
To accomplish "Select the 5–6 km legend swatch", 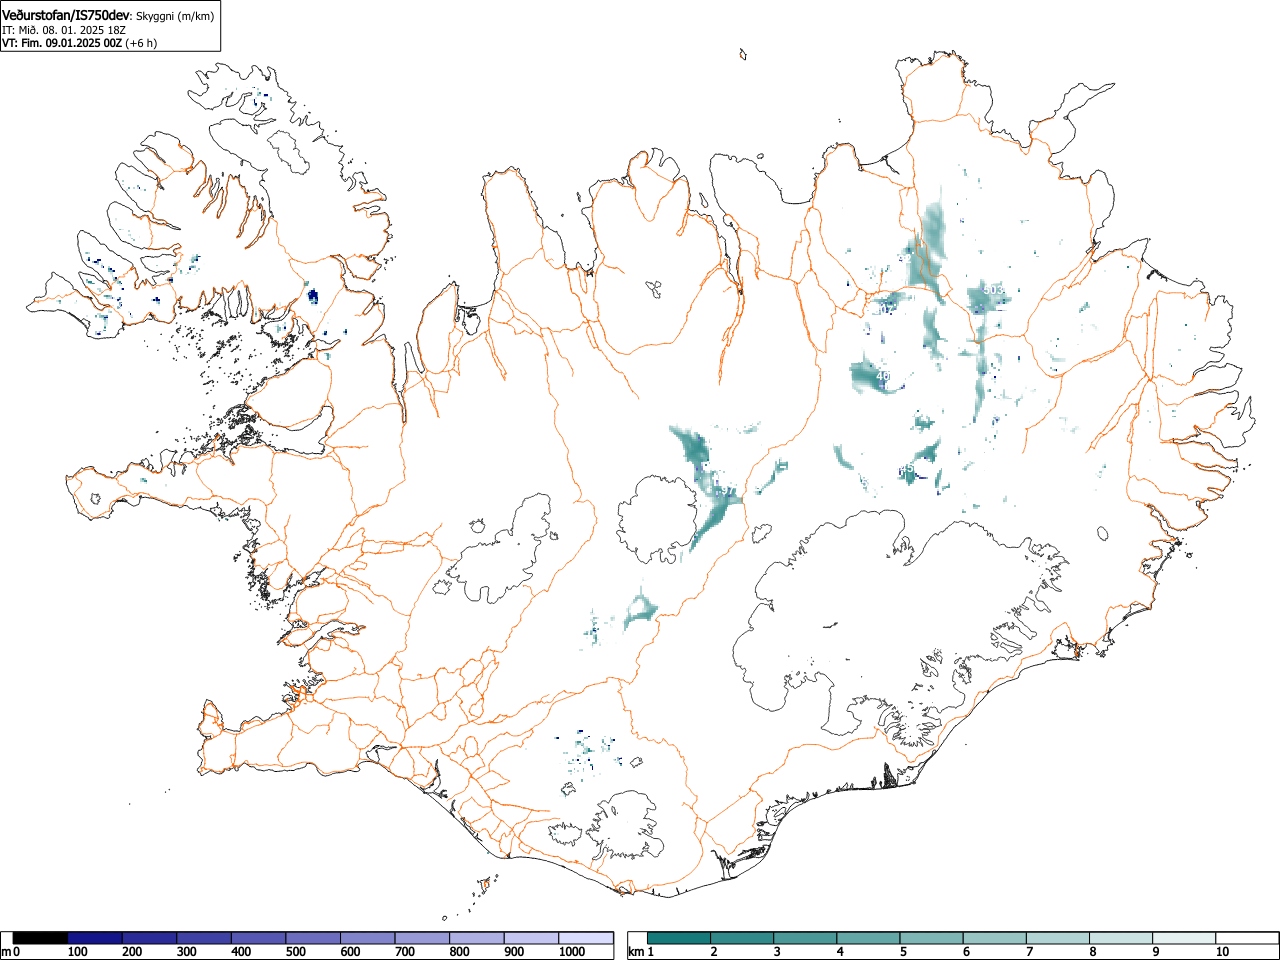I will [x=931, y=938].
